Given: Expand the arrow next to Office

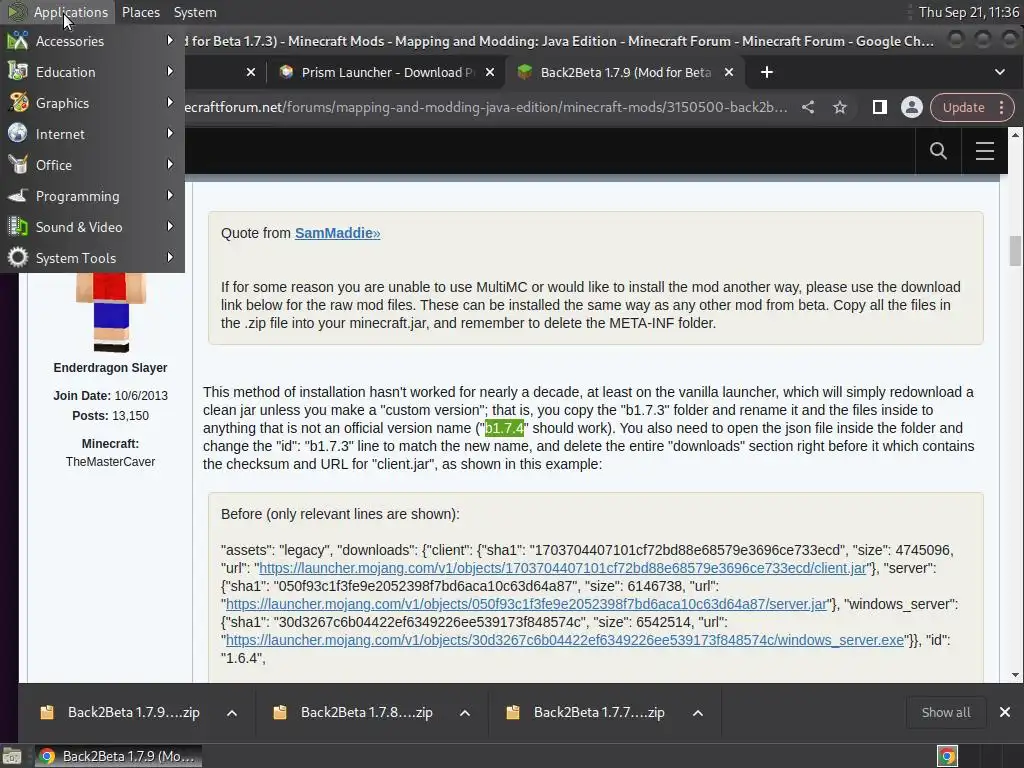Looking at the screenshot, I should pyautogui.click(x=170, y=165).
